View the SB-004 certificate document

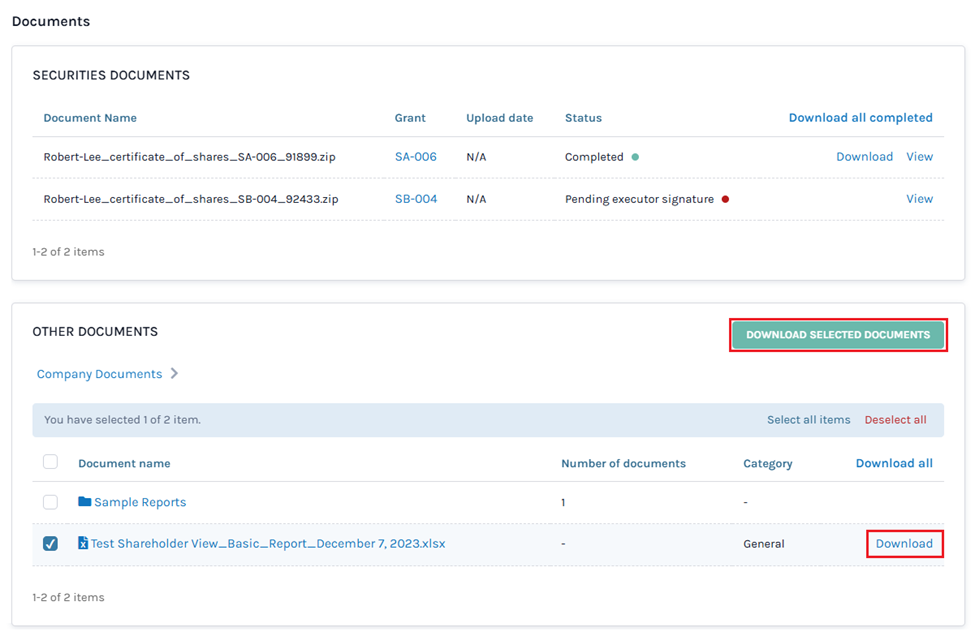tap(918, 199)
